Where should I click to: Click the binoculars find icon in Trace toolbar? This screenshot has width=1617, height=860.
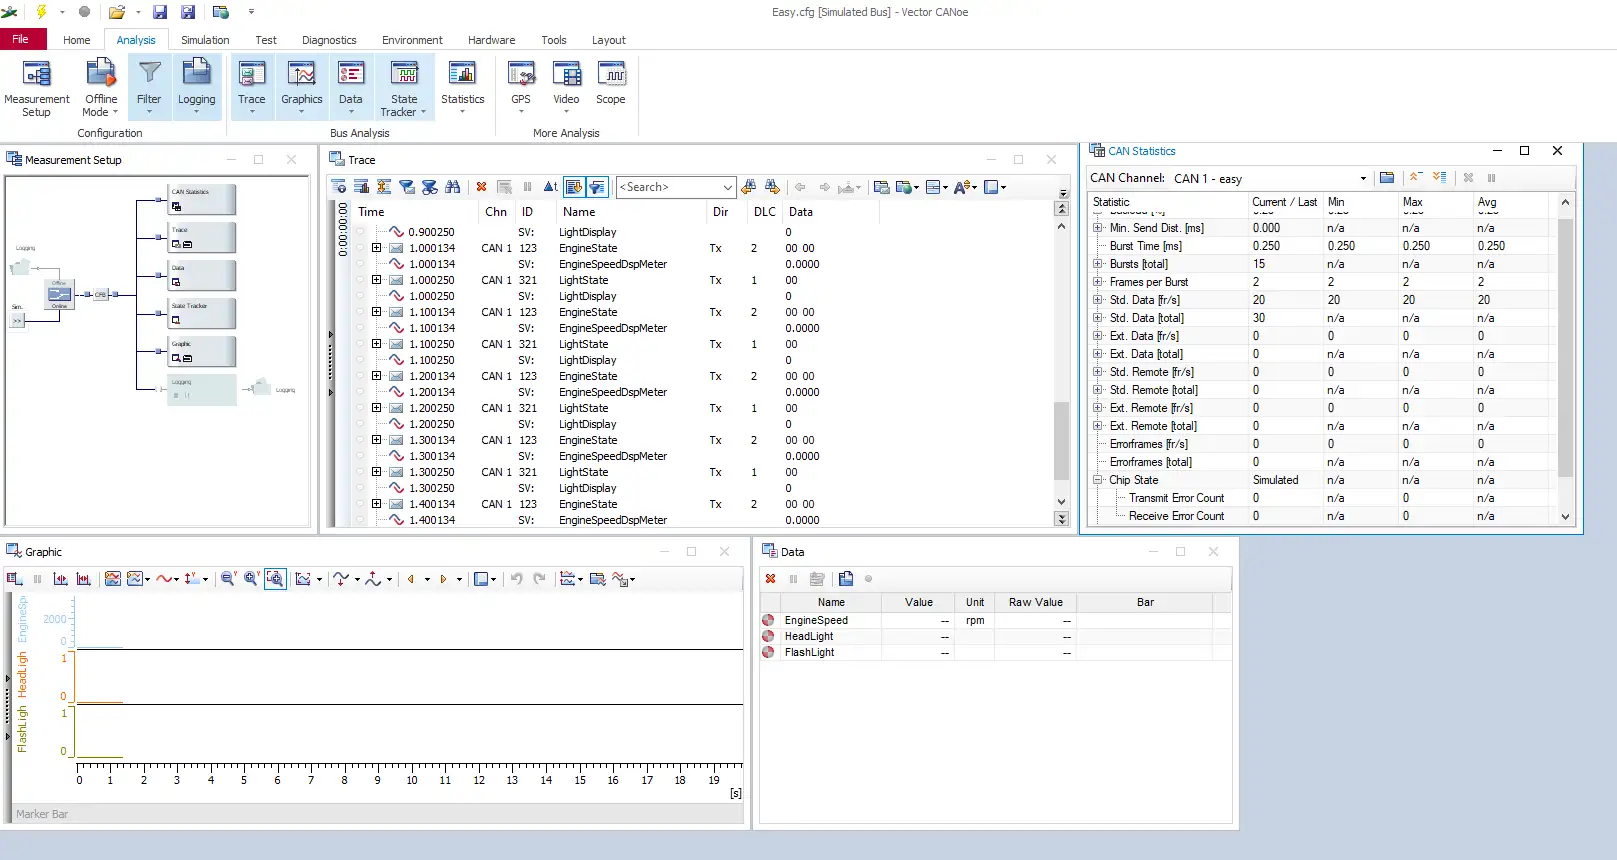(453, 187)
